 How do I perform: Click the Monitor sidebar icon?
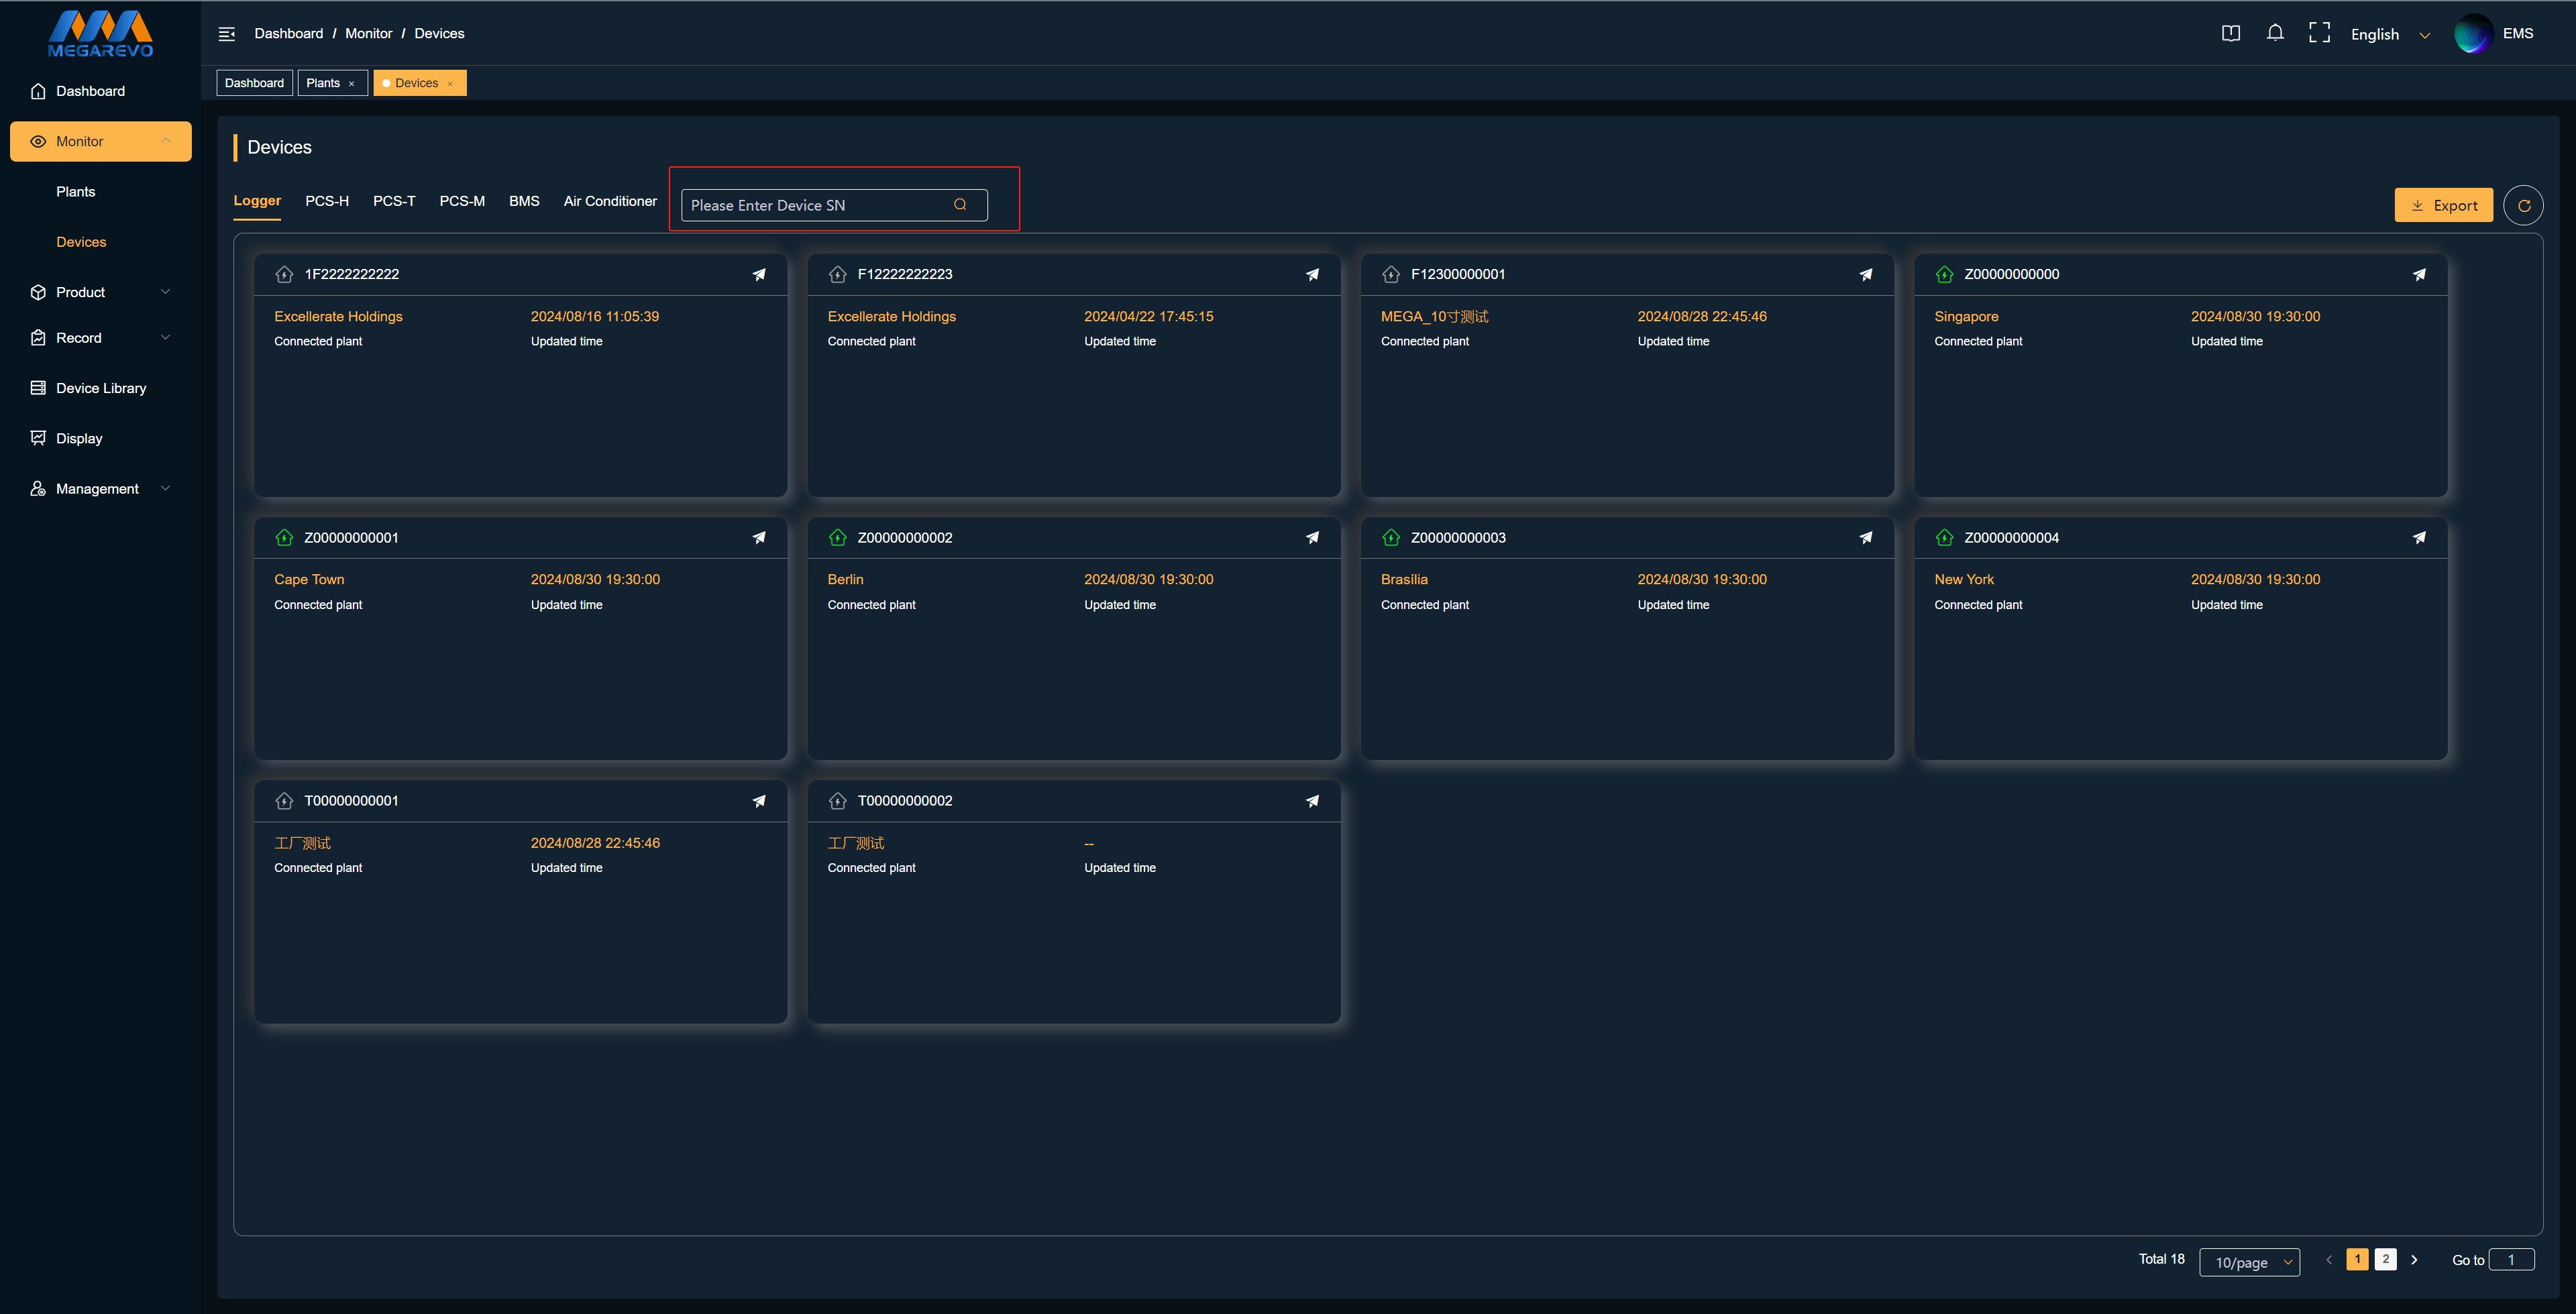tap(38, 141)
